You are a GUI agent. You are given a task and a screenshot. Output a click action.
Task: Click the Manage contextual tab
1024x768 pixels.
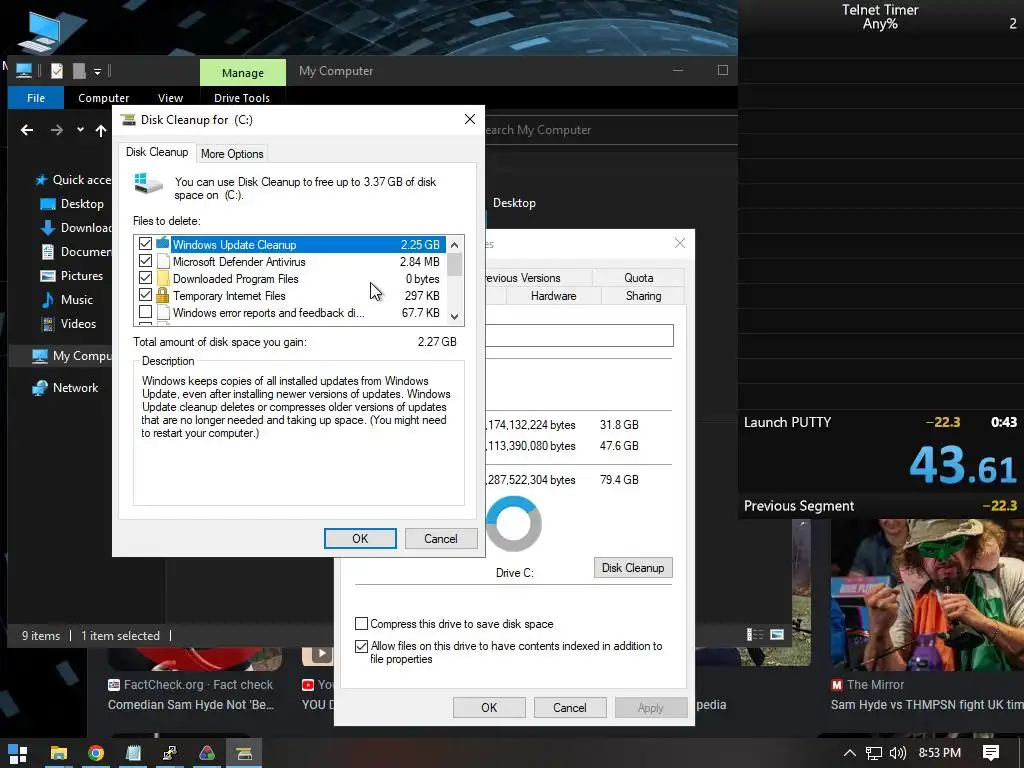(x=243, y=72)
